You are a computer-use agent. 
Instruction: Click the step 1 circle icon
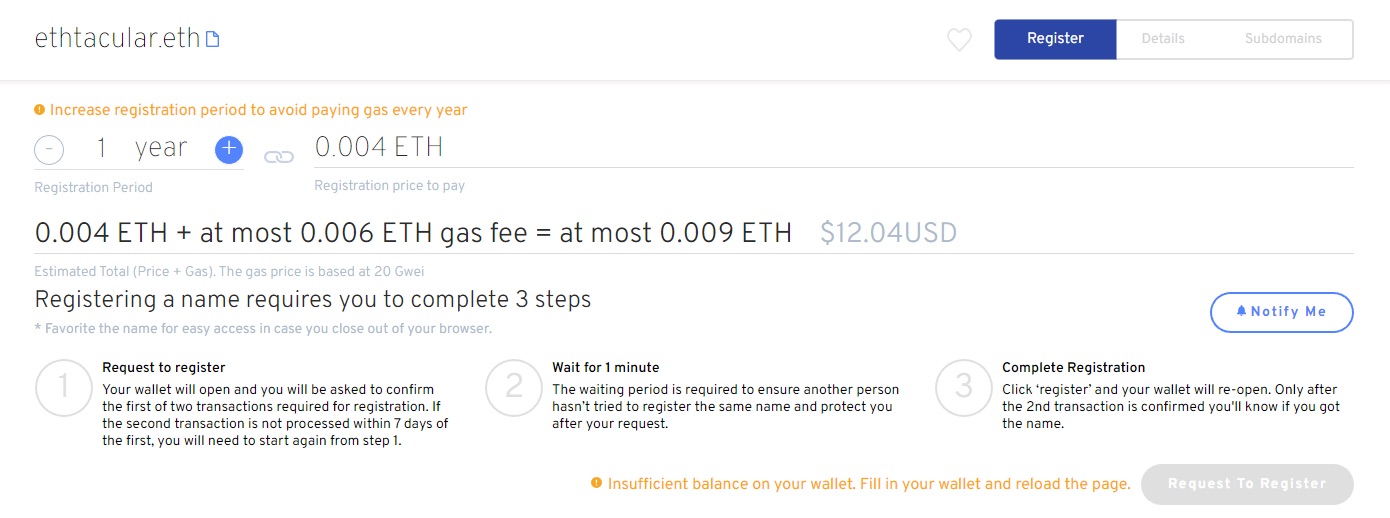pyautogui.click(x=64, y=387)
